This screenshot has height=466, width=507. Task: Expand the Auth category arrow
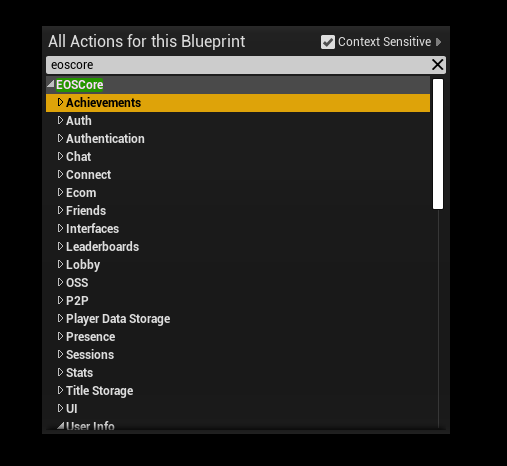(60, 120)
